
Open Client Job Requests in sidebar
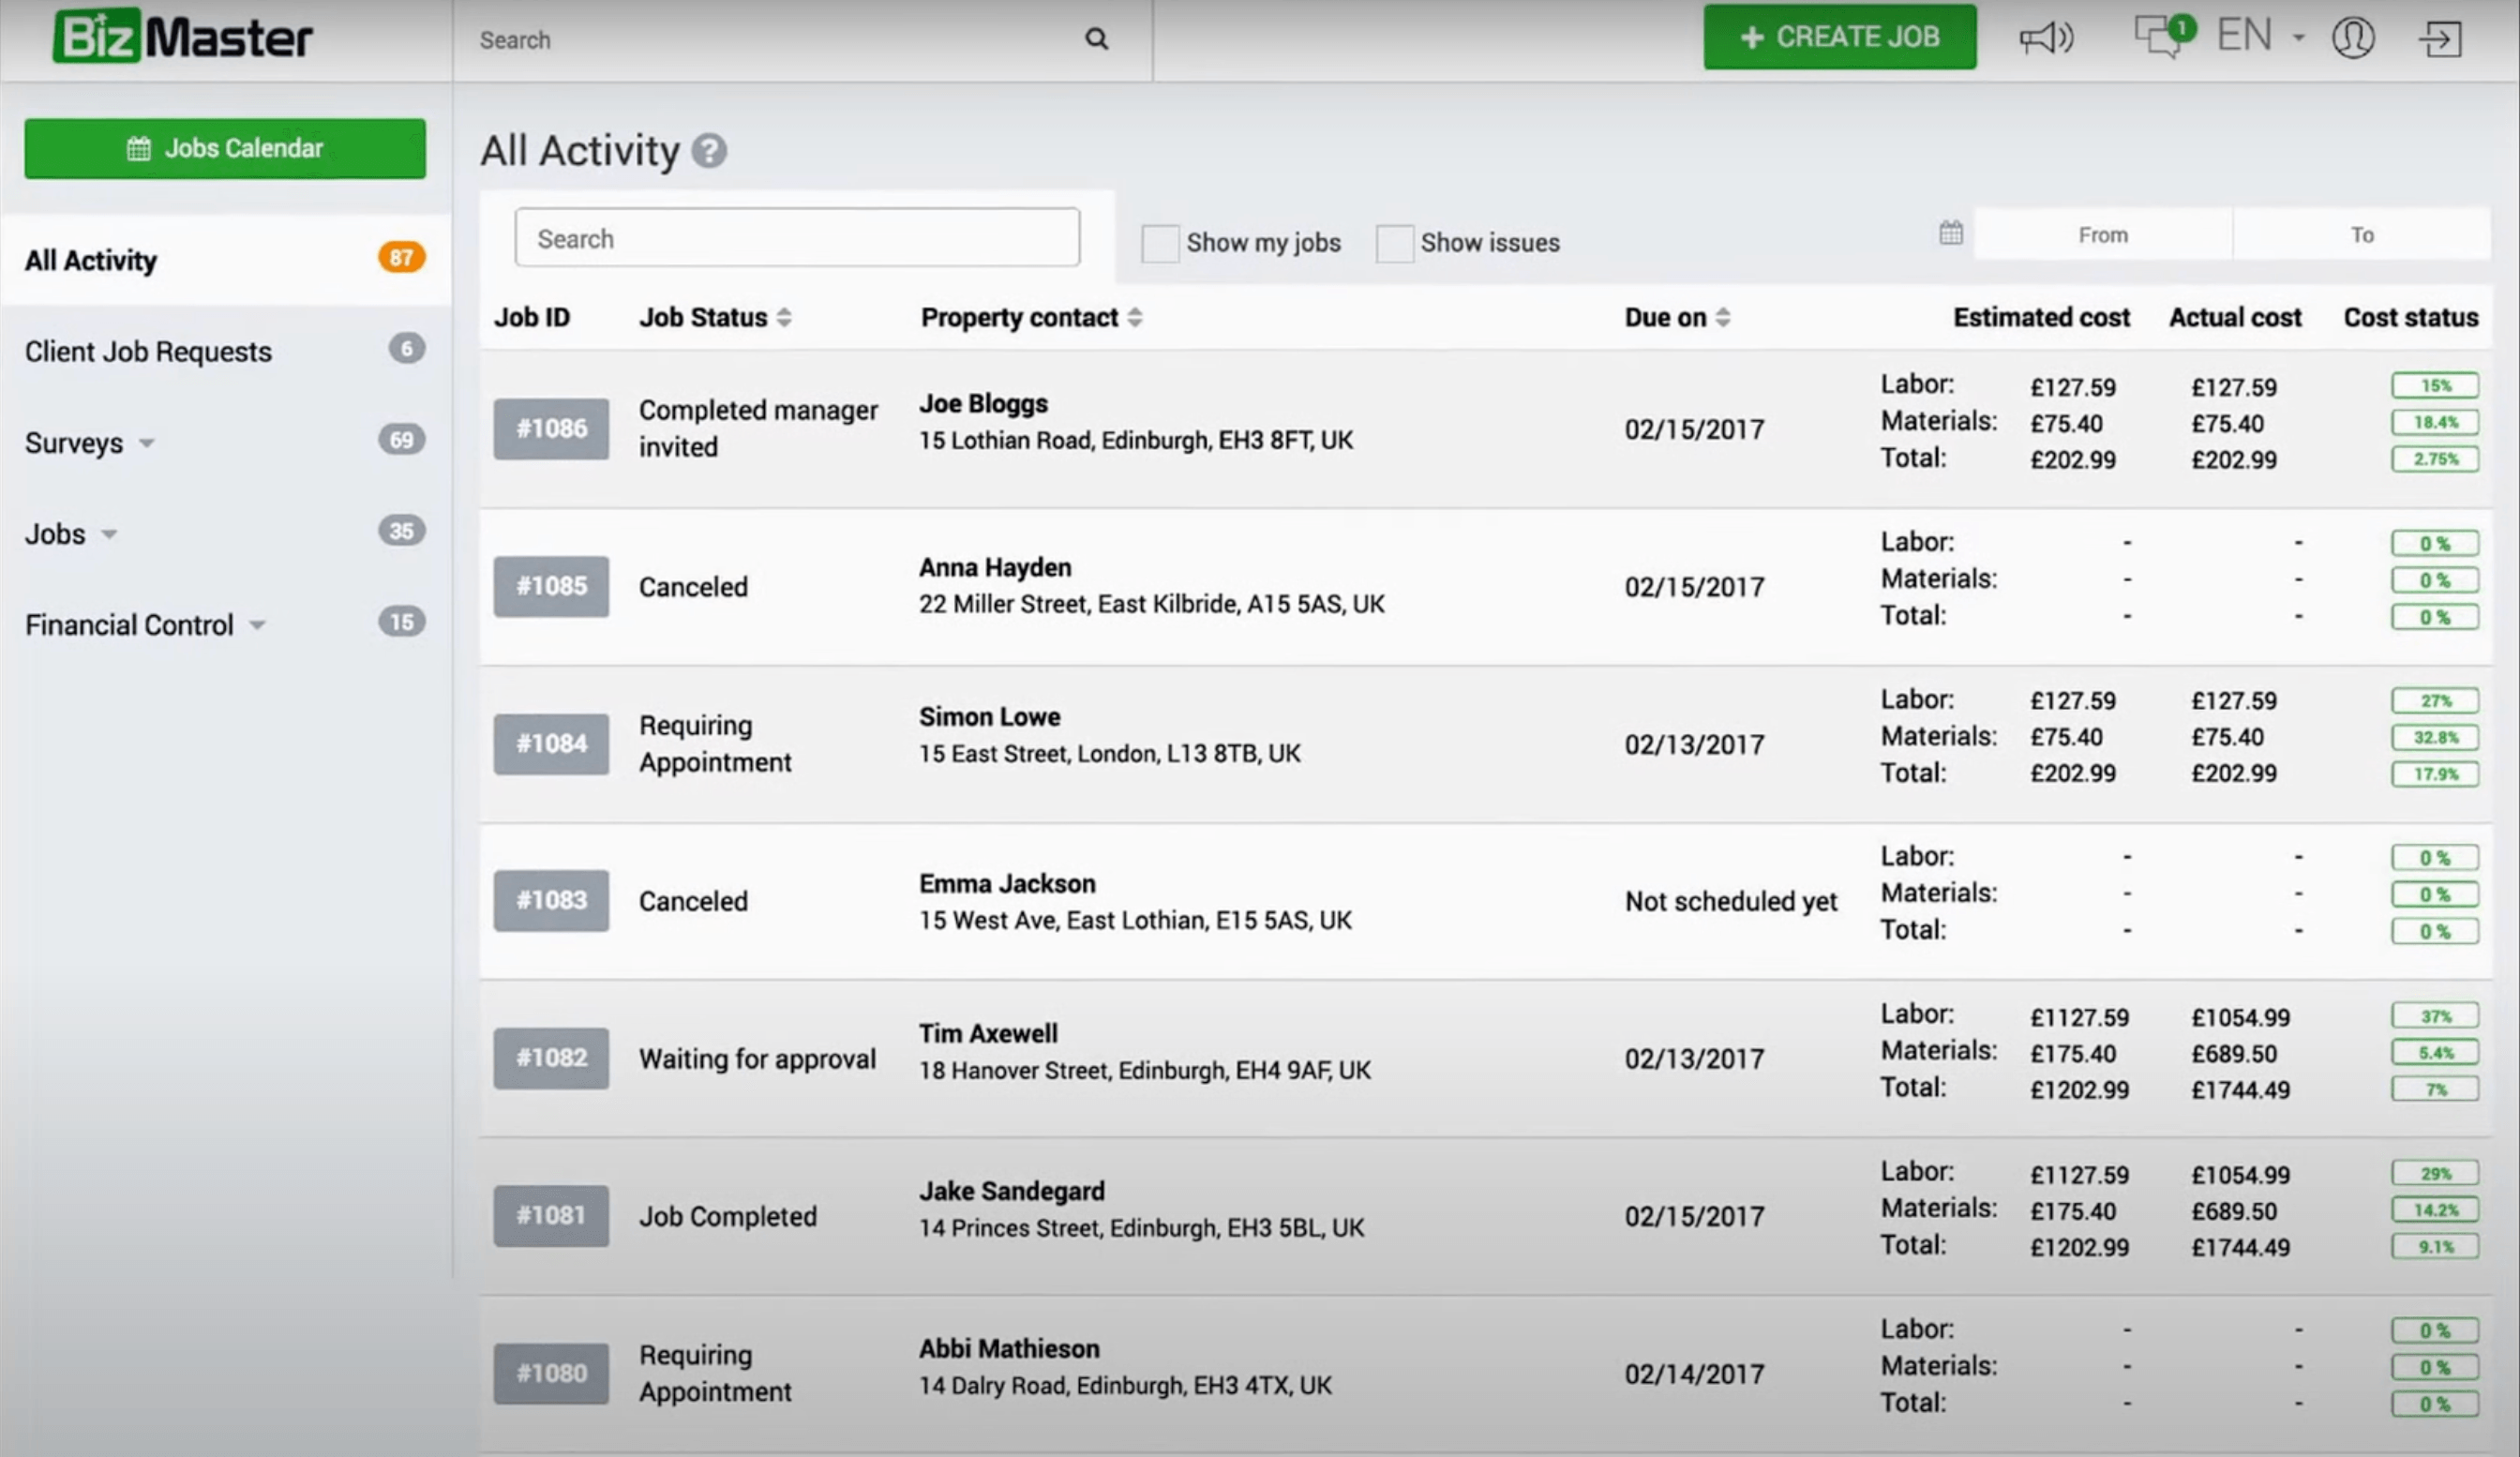pos(225,351)
